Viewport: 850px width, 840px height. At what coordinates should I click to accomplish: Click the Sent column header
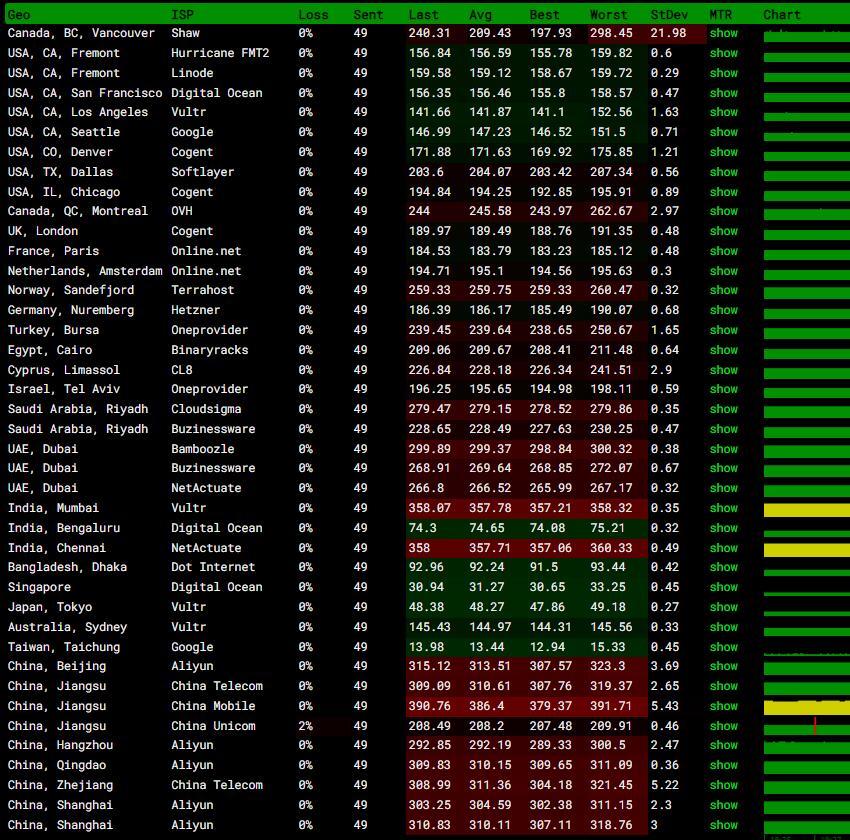368,15
